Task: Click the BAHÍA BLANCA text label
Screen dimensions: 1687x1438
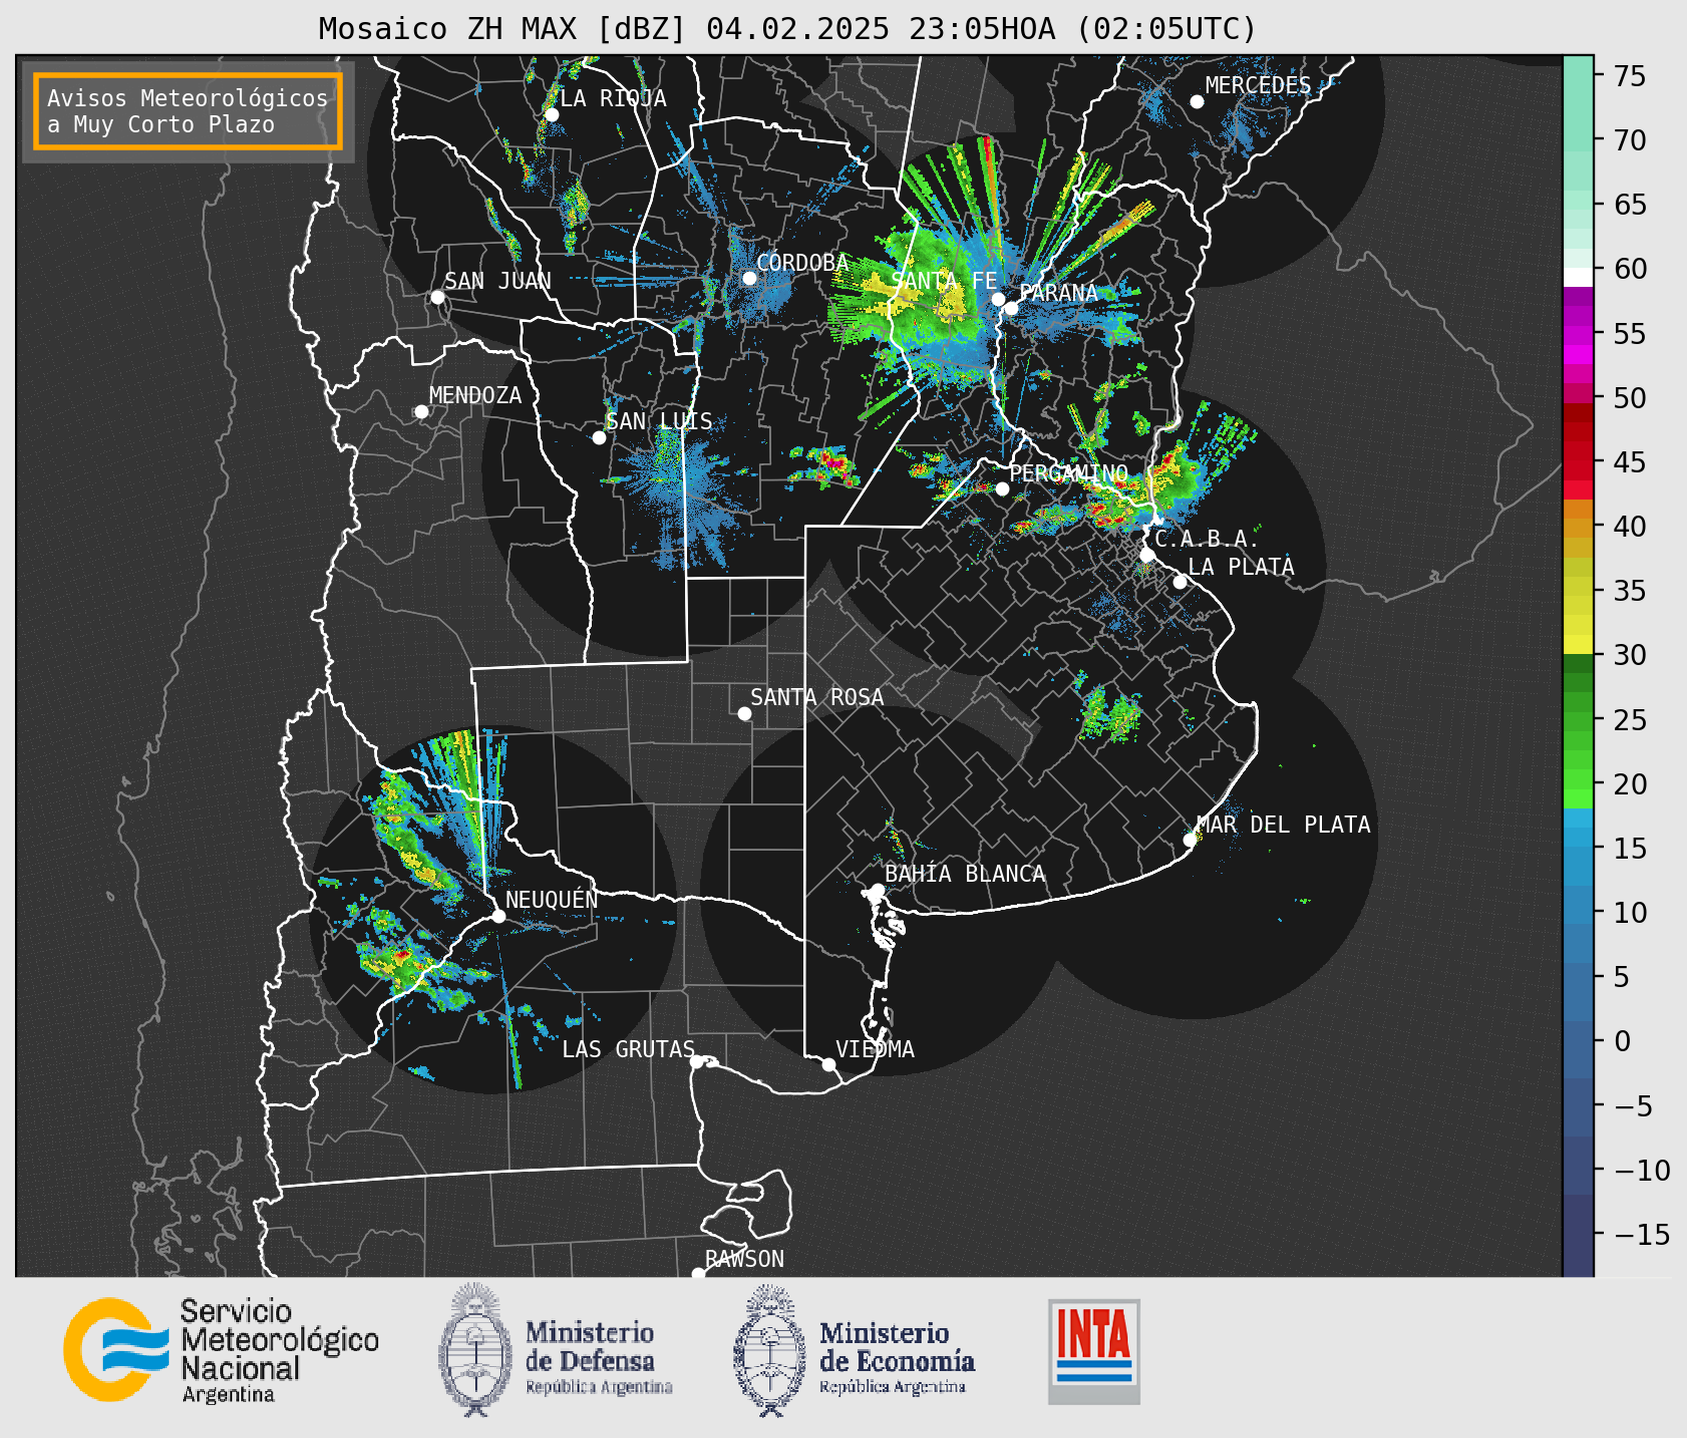Action: [965, 874]
